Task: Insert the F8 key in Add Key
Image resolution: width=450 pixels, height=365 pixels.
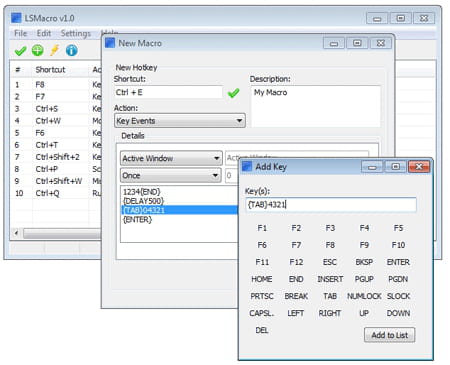Action: coord(330,245)
